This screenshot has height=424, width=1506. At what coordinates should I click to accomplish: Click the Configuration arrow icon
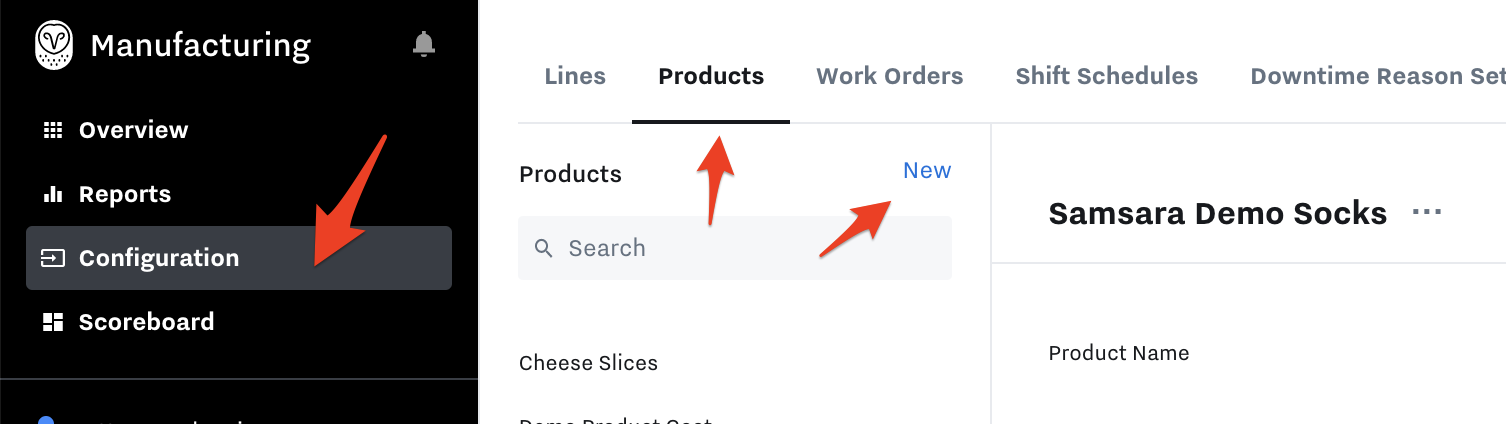click(52, 258)
